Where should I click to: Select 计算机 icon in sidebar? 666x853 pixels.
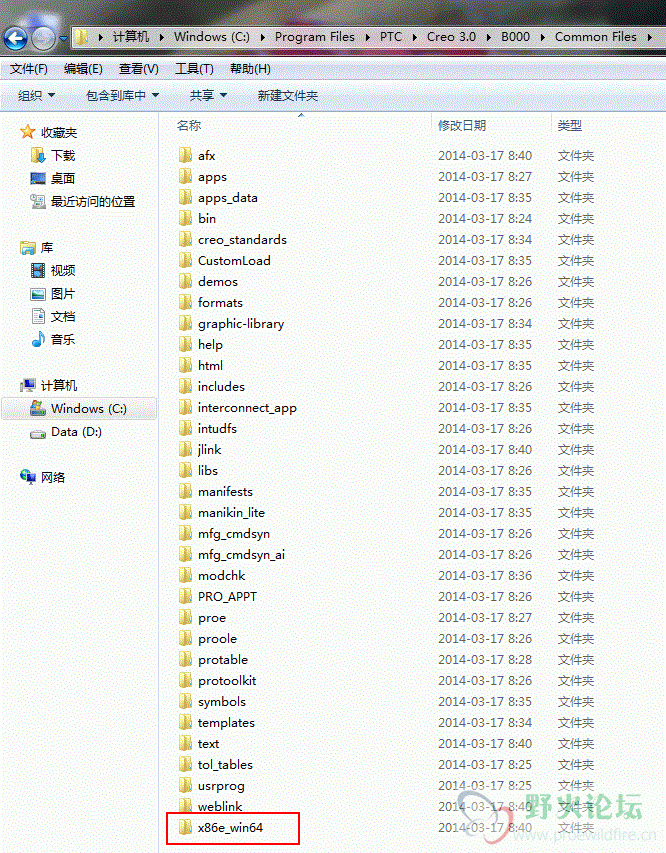(x=28, y=386)
